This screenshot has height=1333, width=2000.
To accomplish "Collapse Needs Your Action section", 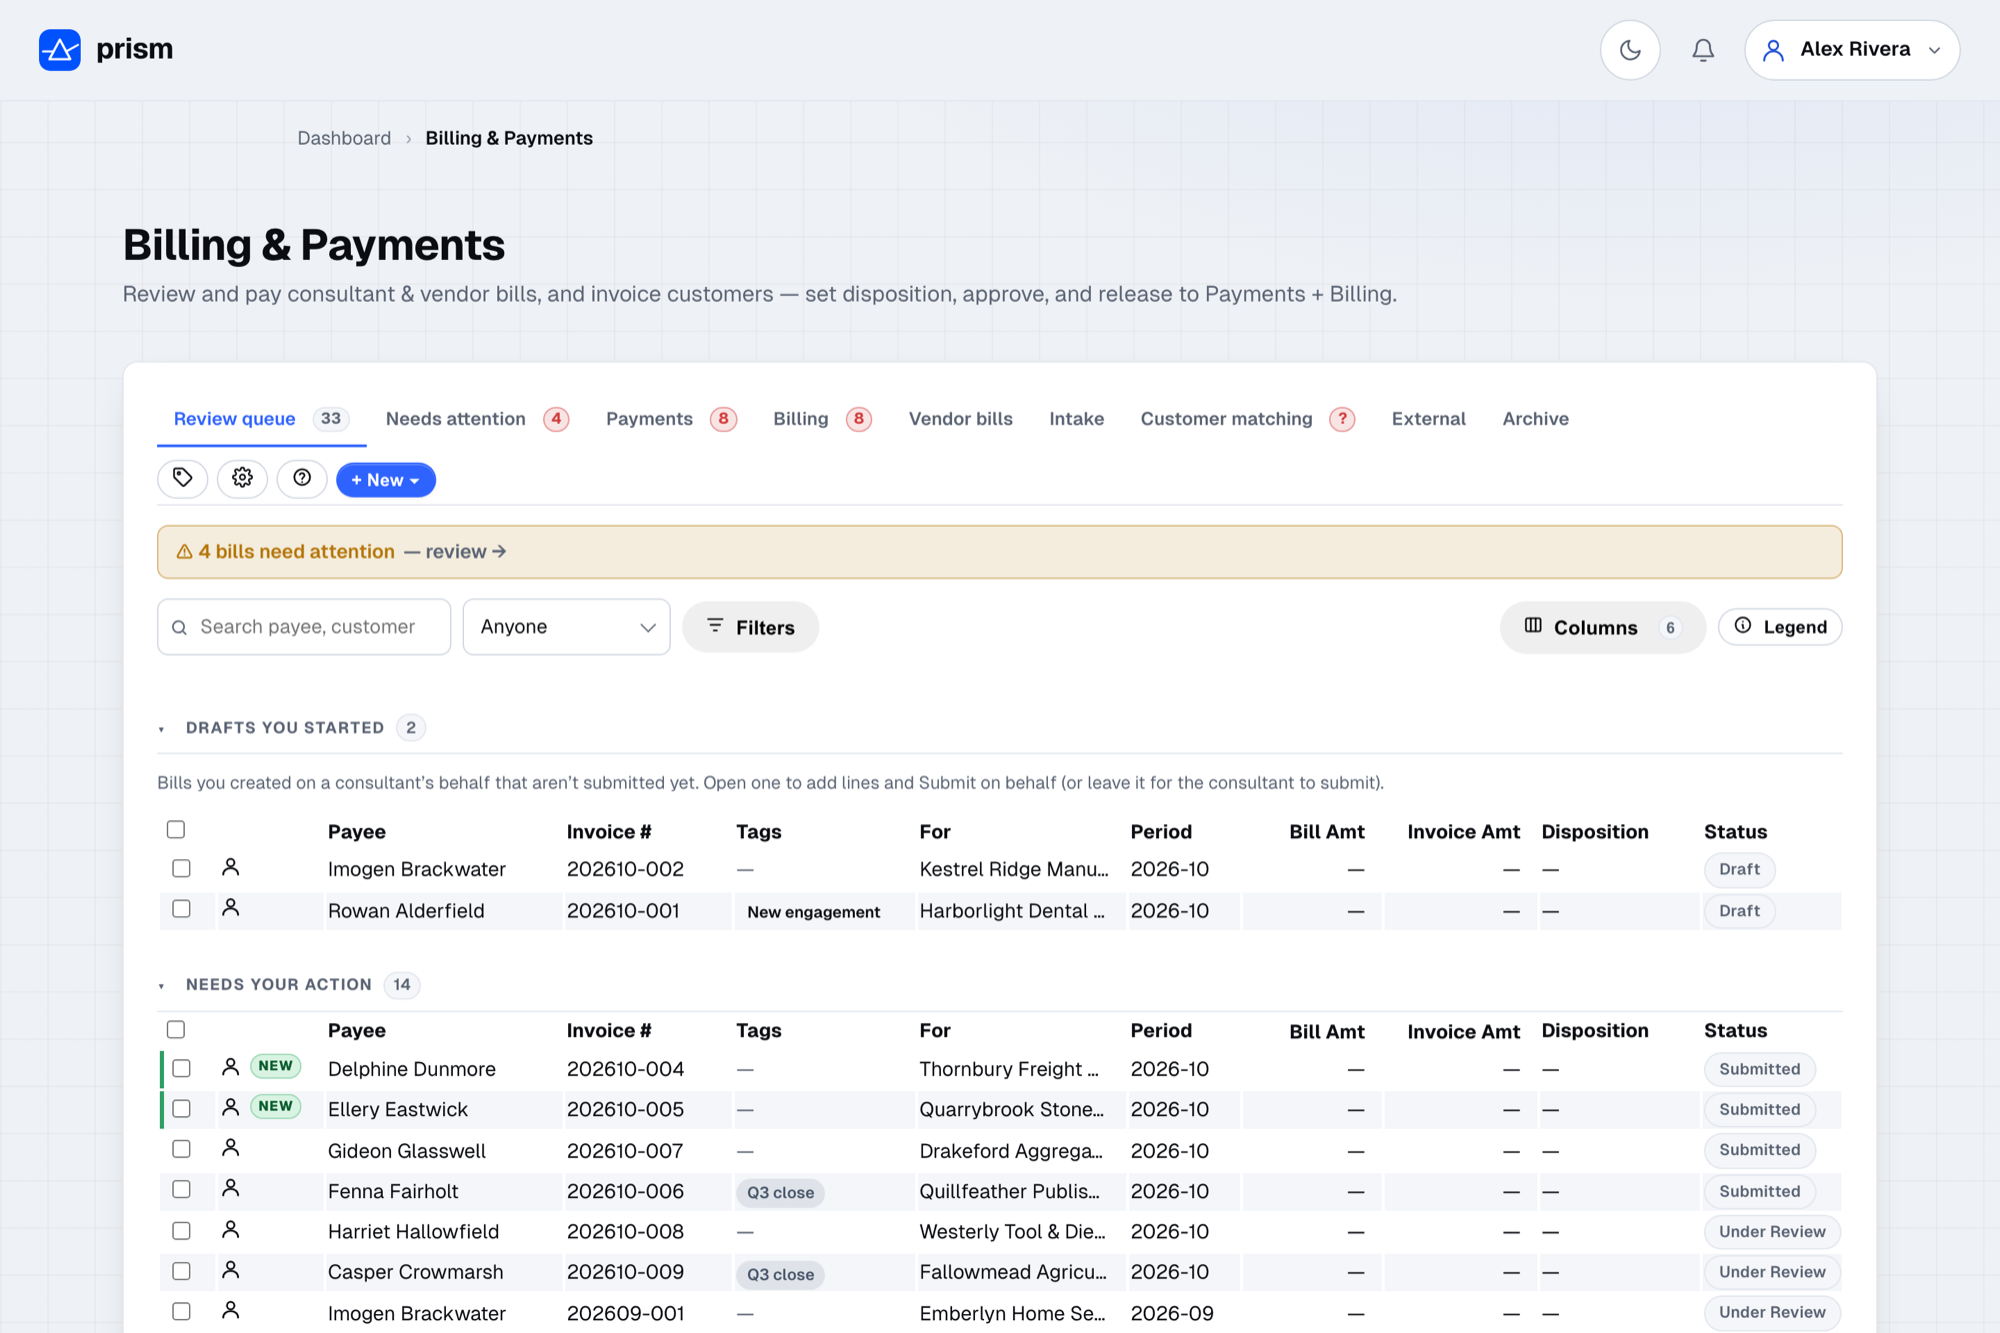I will 161,986.
